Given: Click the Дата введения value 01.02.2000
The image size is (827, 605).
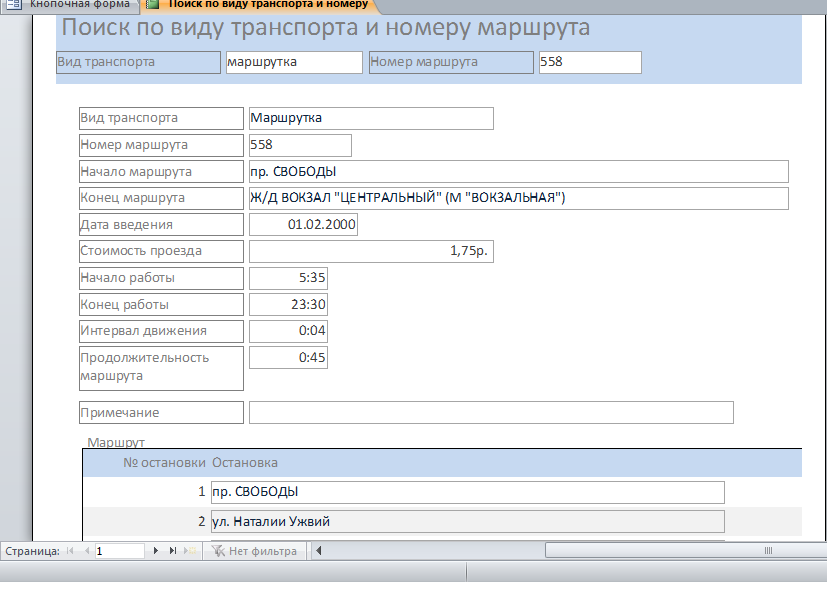Looking at the screenshot, I should click(303, 225).
